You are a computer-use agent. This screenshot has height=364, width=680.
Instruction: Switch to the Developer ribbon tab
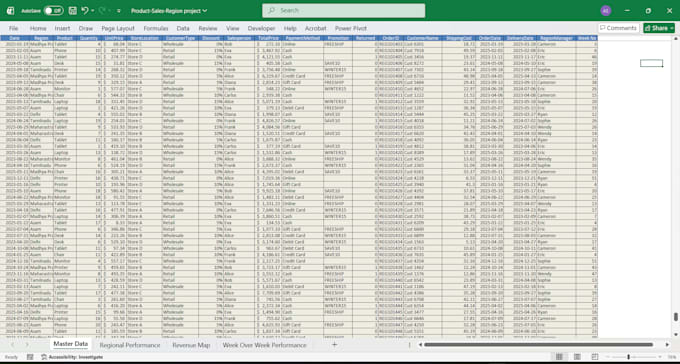click(x=262, y=28)
